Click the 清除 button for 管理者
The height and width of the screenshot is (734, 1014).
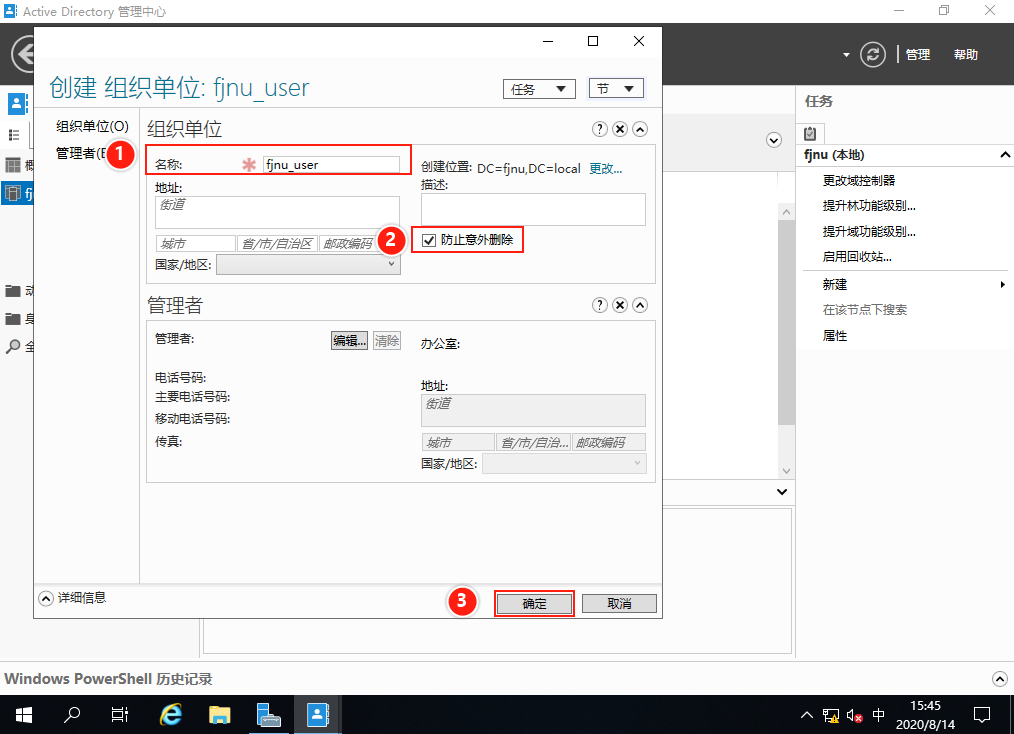[387, 341]
